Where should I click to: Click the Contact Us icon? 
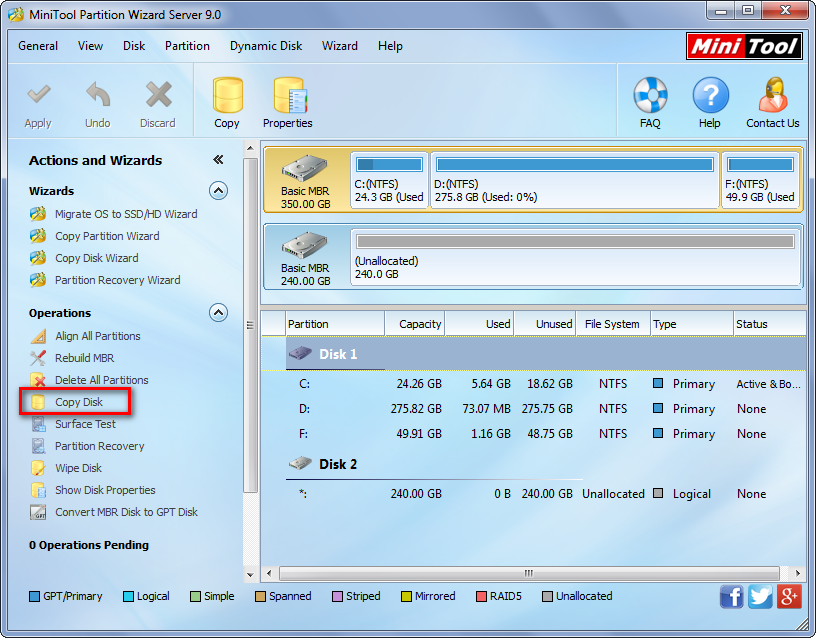[773, 95]
